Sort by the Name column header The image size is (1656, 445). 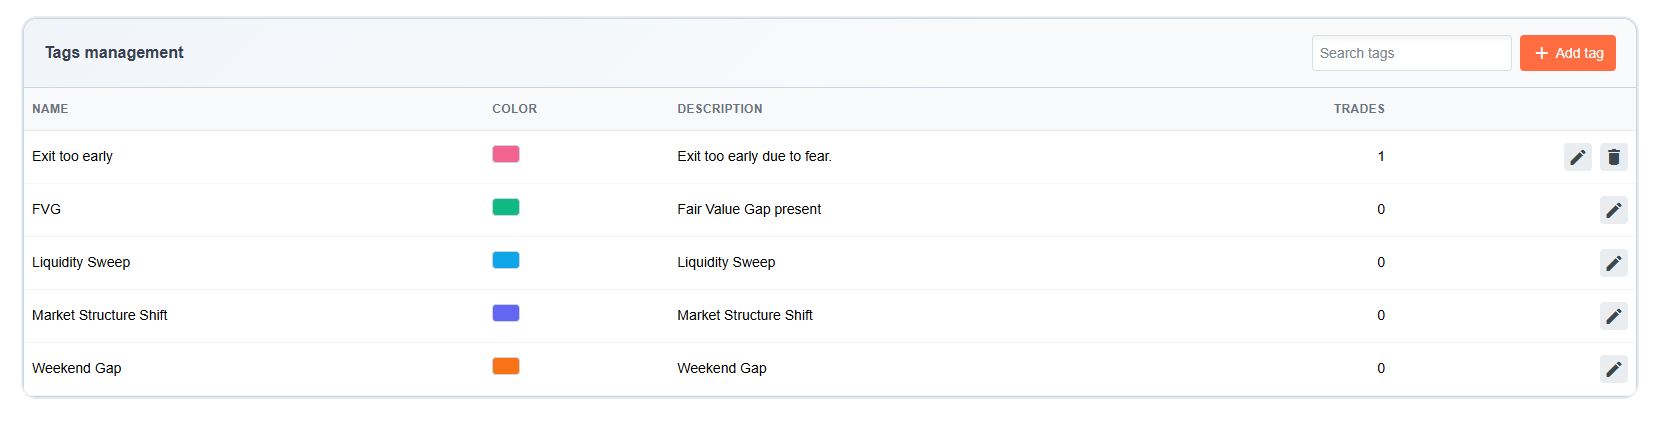click(x=50, y=109)
